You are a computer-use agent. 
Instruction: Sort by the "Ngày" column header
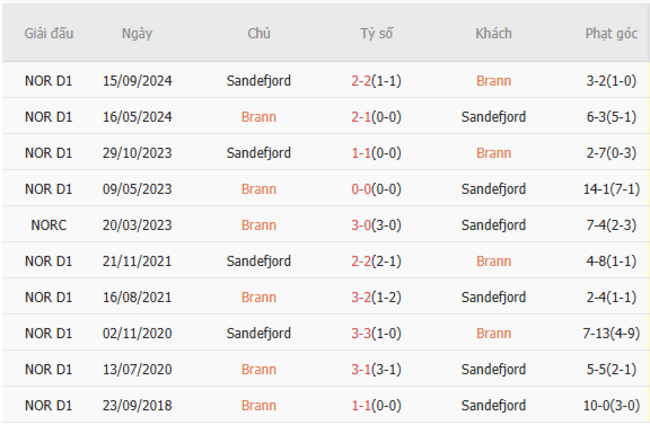pyautogui.click(x=137, y=33)
